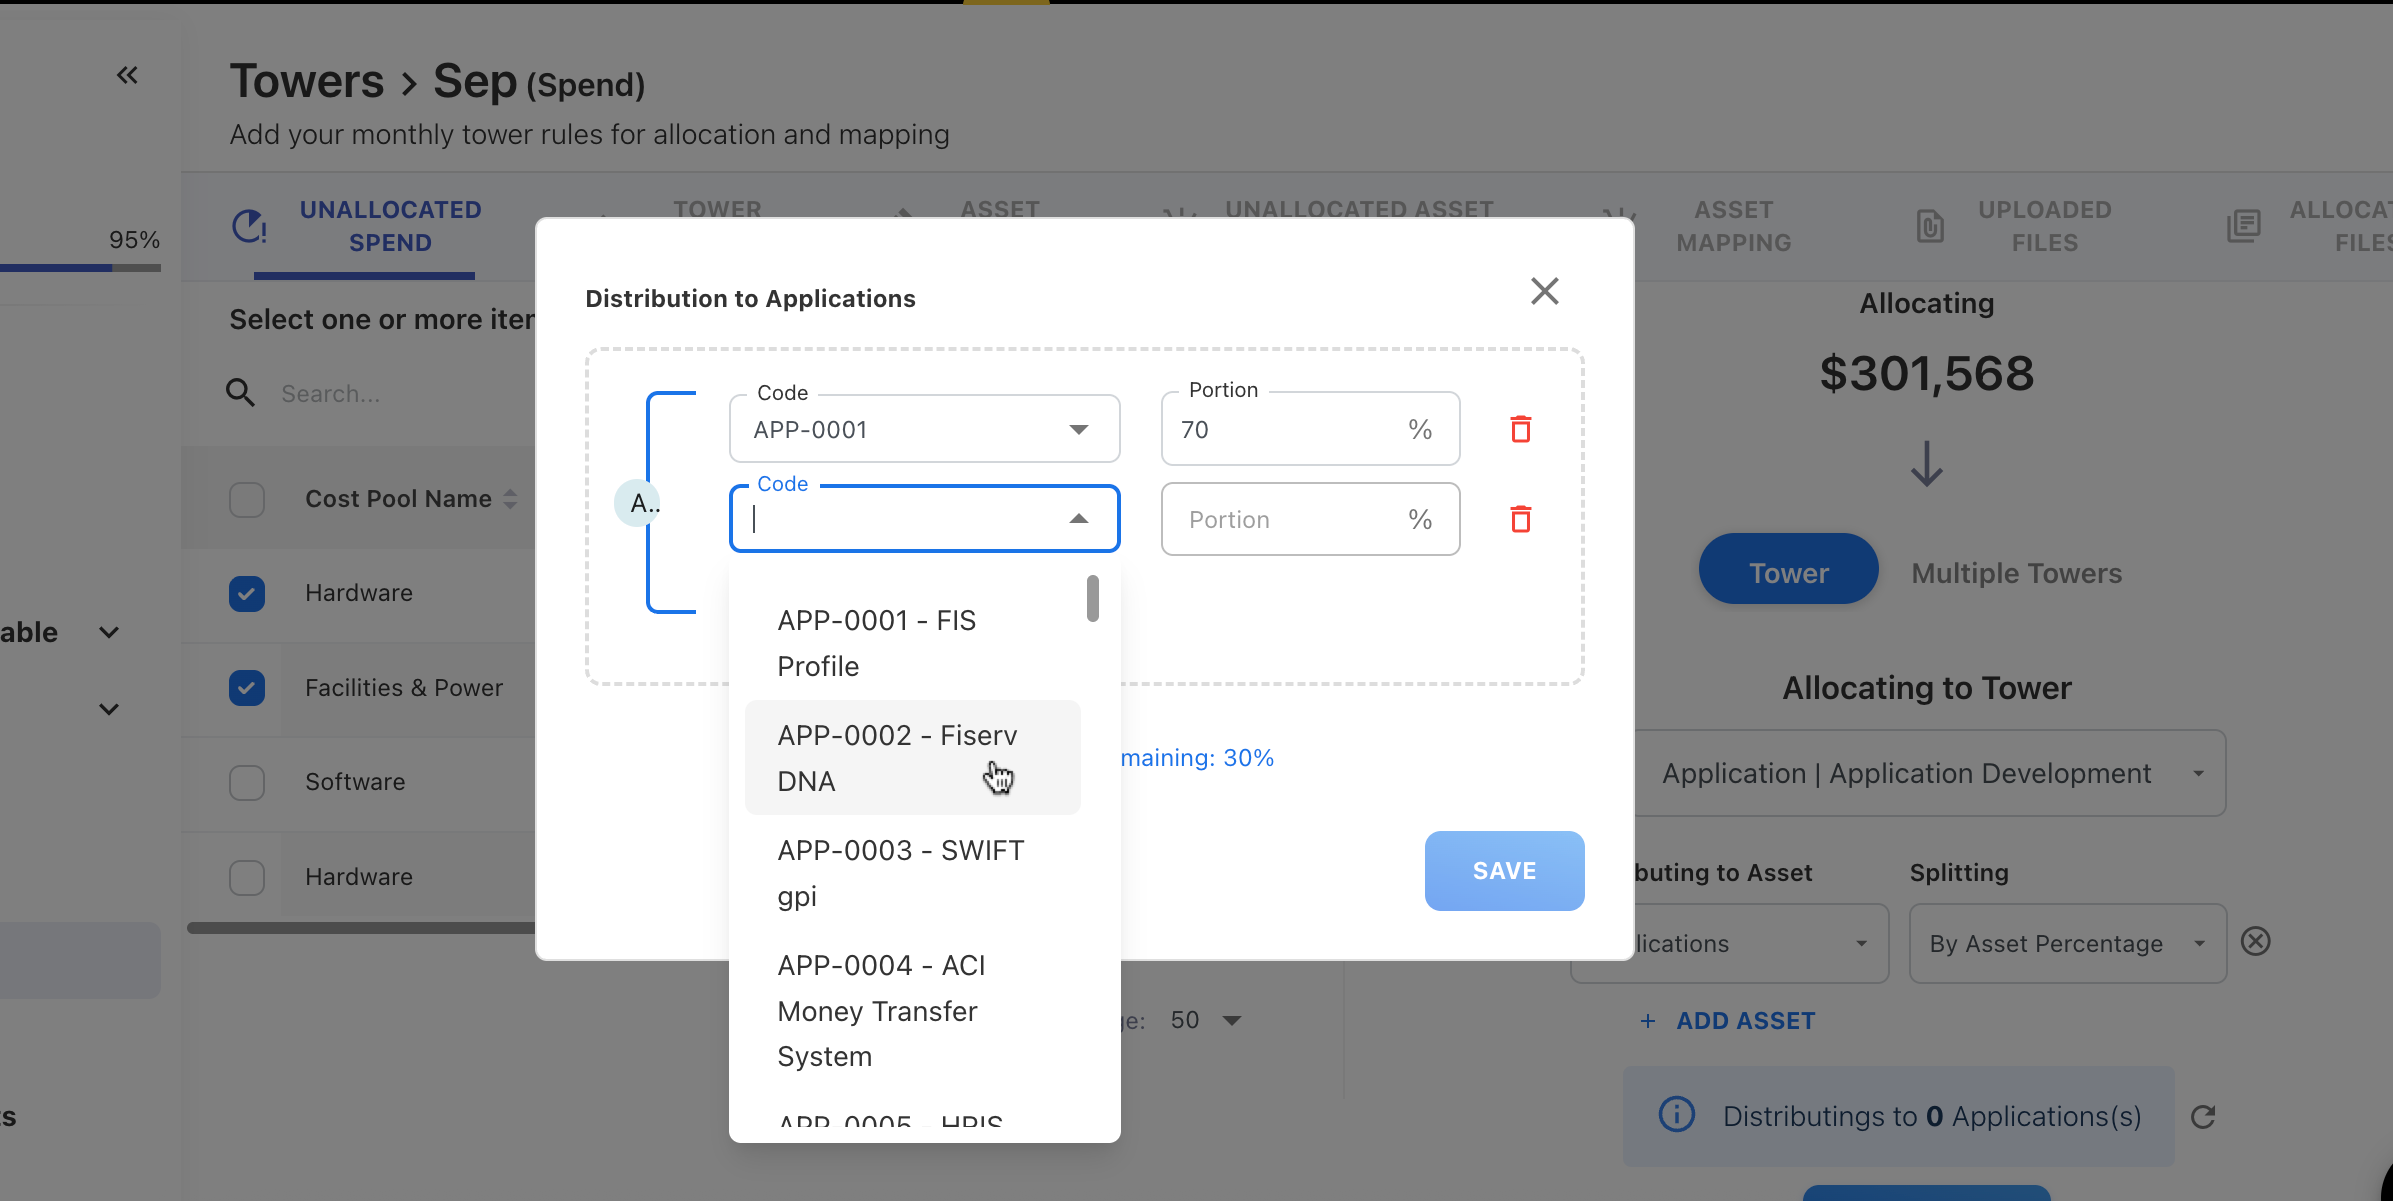Screen dimensions: 2393x1201
Task: Uncheck the Facilities & Power checkbox
Action: click(247, 688)
